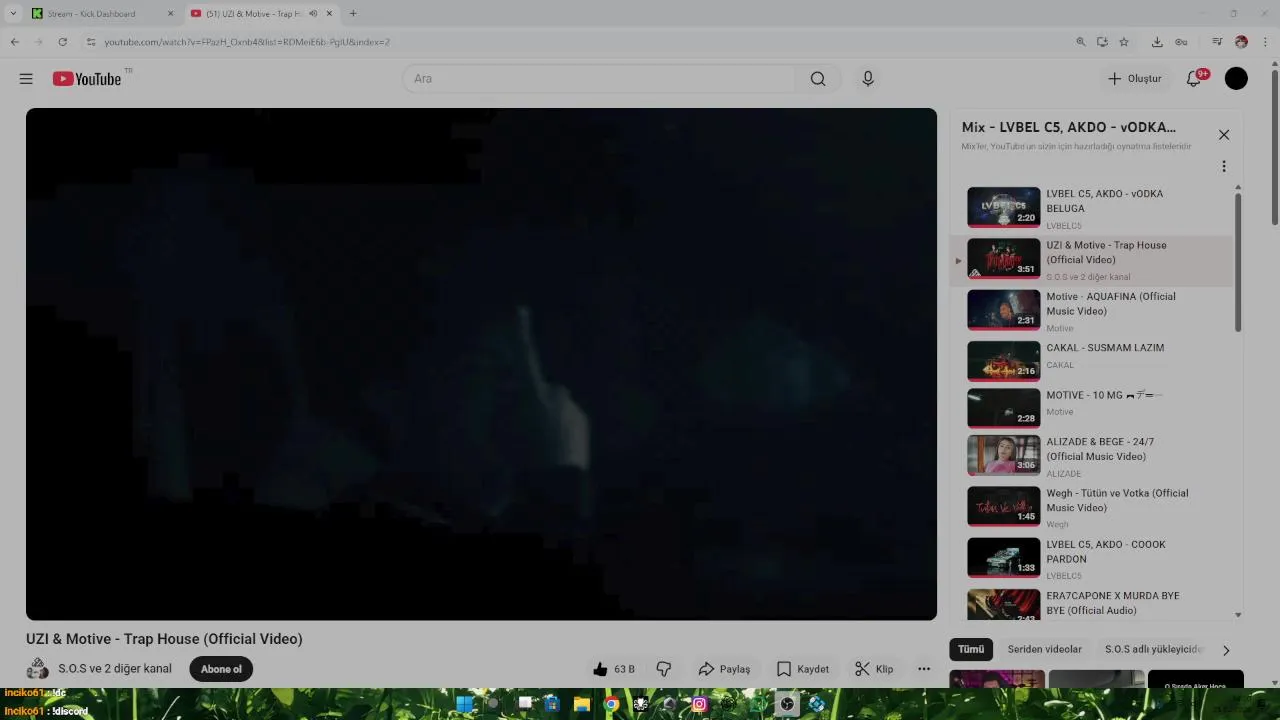The width and height of the screenshot is (1280, 720).
Task: Install app via address bar icon
Action: tap(1102, 42)
